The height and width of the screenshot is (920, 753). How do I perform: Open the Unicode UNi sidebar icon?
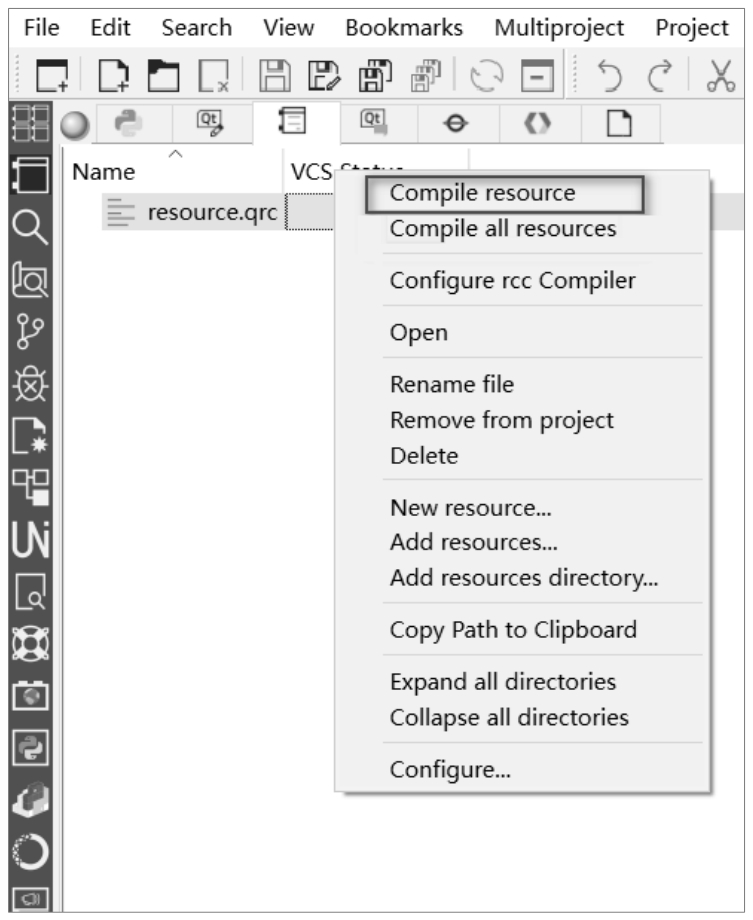(31, 539)
